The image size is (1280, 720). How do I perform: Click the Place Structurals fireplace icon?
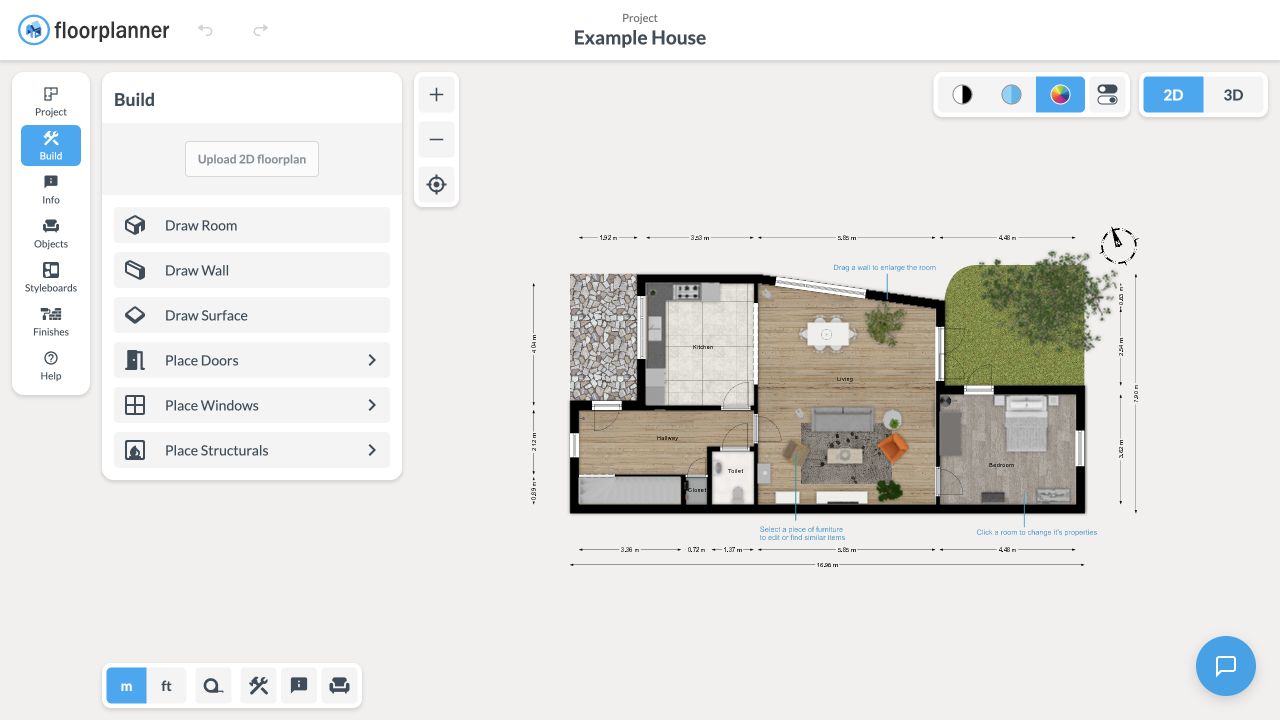pyautogui.click(x=135, y=450)
